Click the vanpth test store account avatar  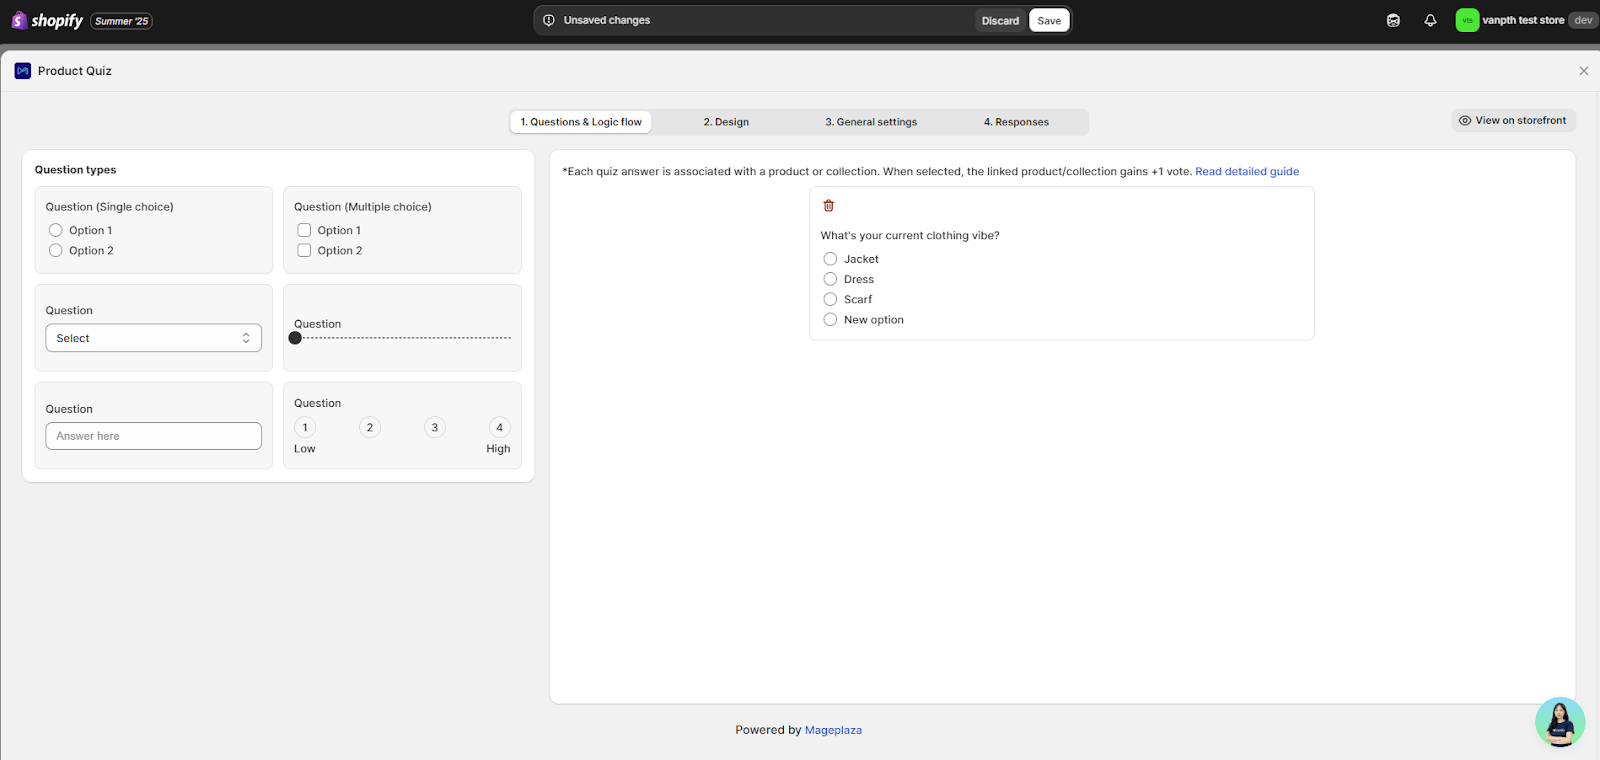pos(1467,20)
